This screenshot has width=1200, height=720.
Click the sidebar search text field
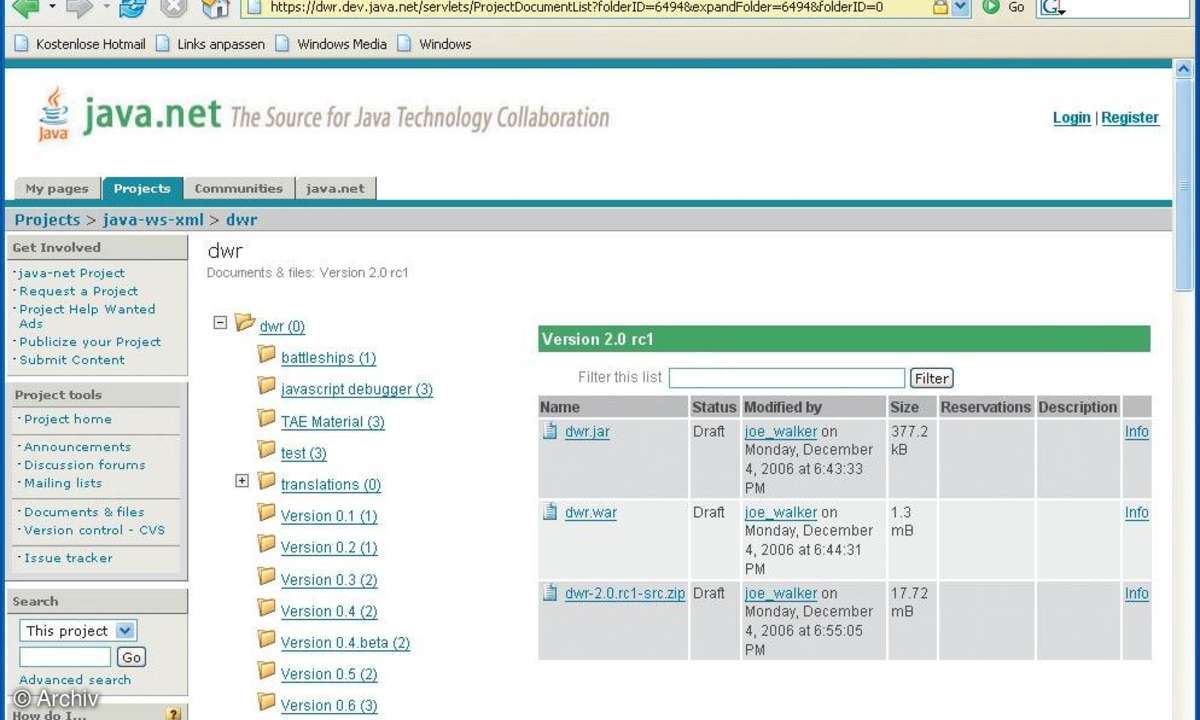tap(65, 657)
